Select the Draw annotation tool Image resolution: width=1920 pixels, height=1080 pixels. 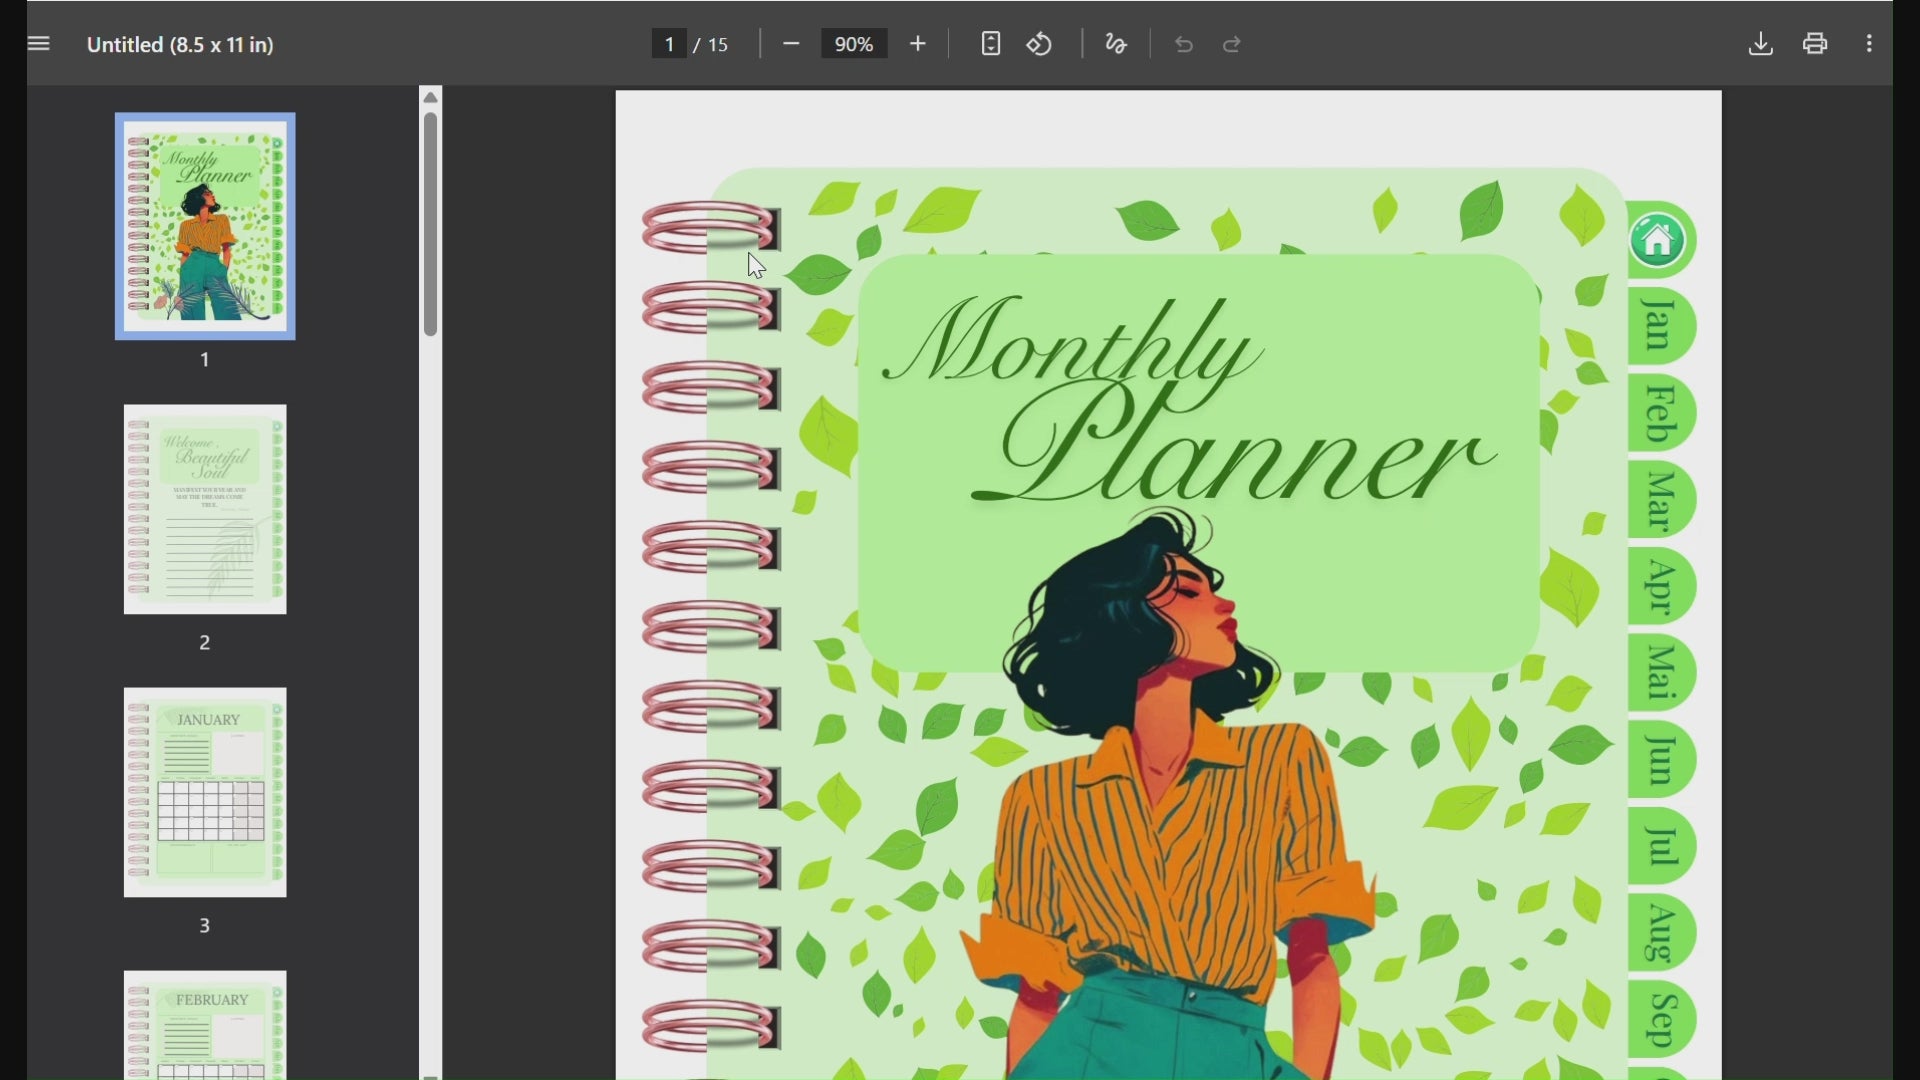[1116, 44]
